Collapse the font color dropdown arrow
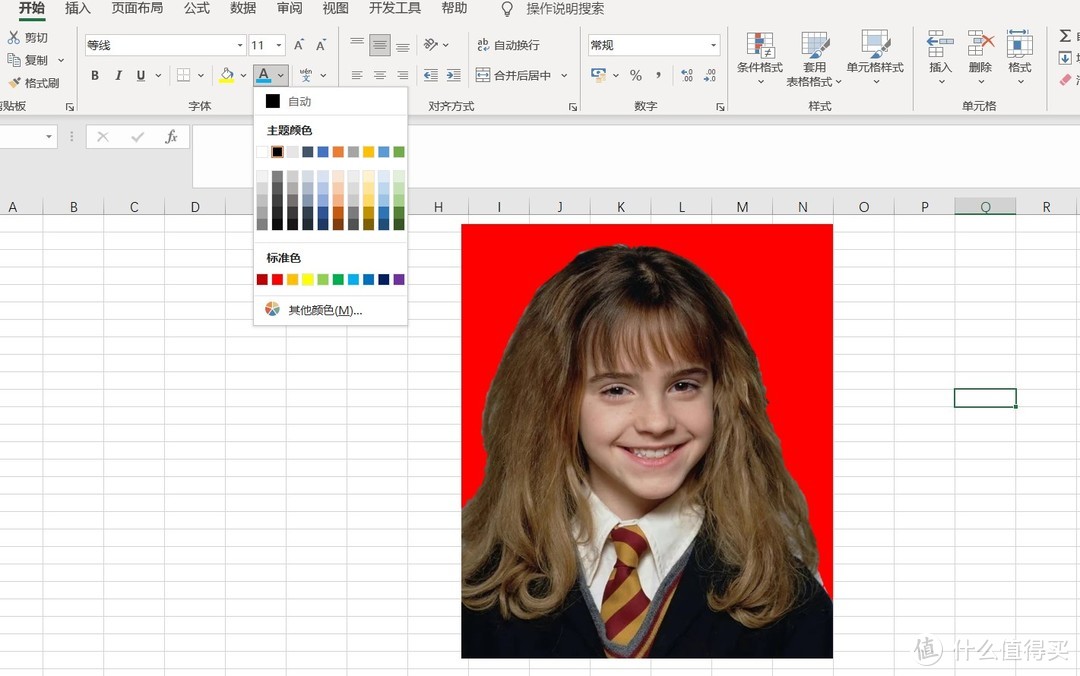This screenshot has height=676, width=1080. 281,75
